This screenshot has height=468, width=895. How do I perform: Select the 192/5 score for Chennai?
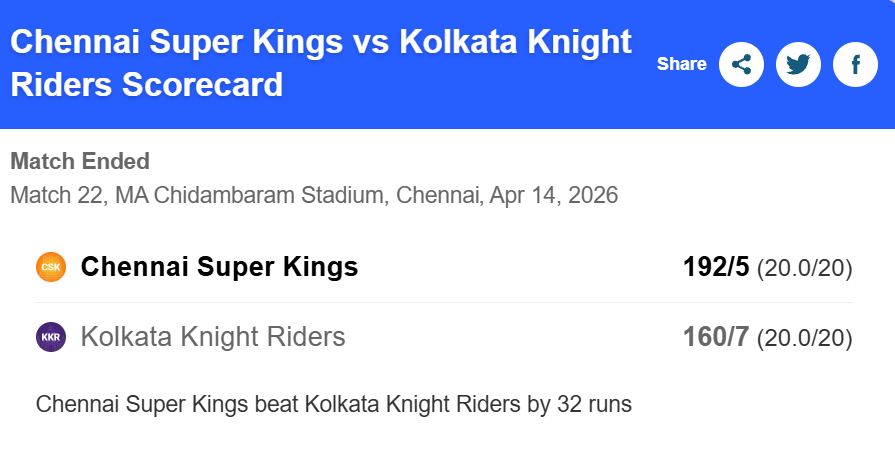(716, 267)
